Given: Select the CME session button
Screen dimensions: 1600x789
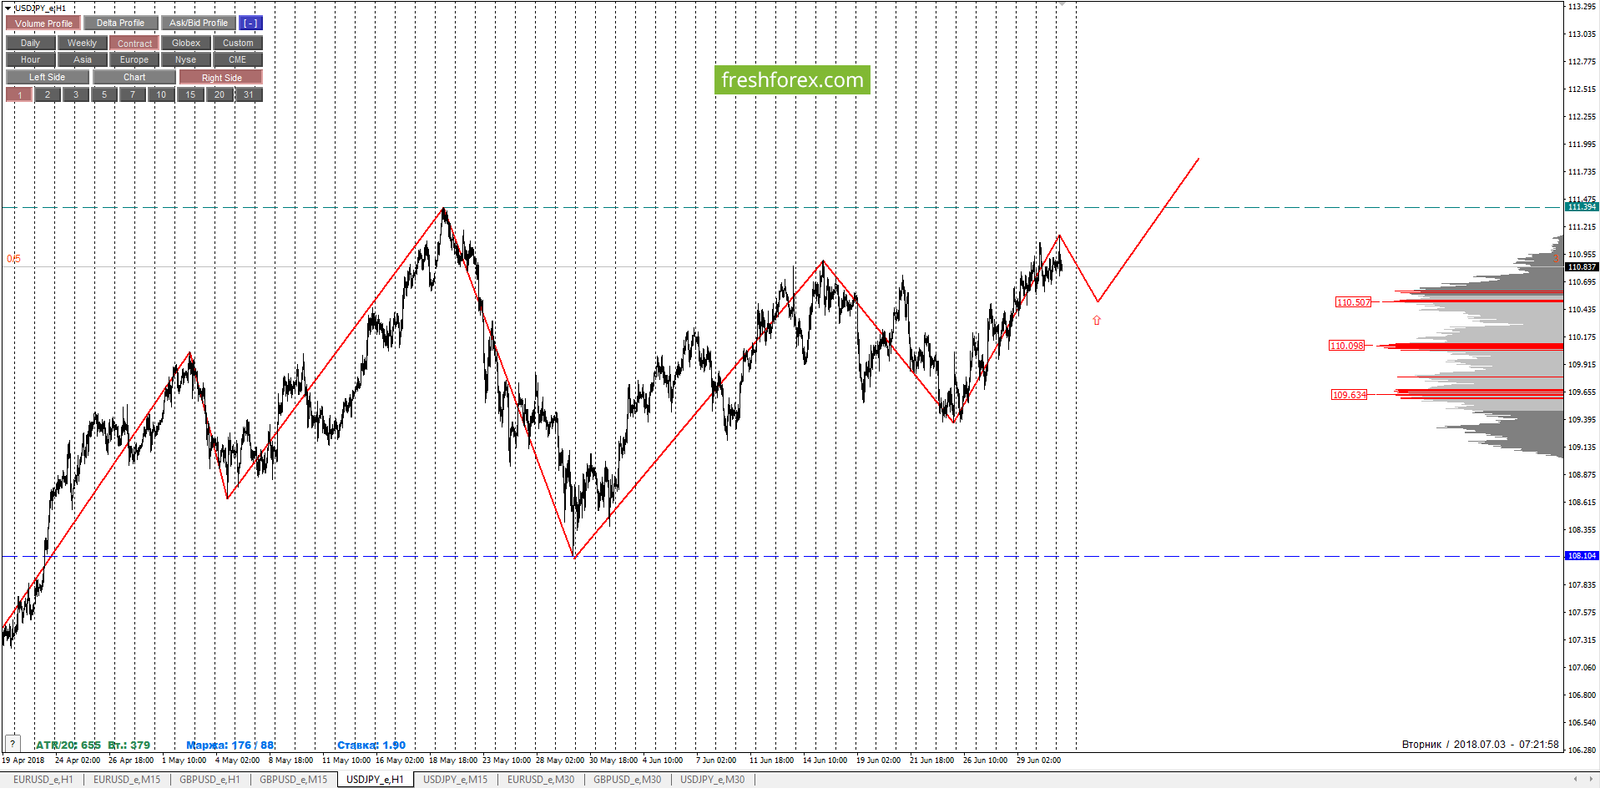Looking at the screenshot, I should 238,60.
